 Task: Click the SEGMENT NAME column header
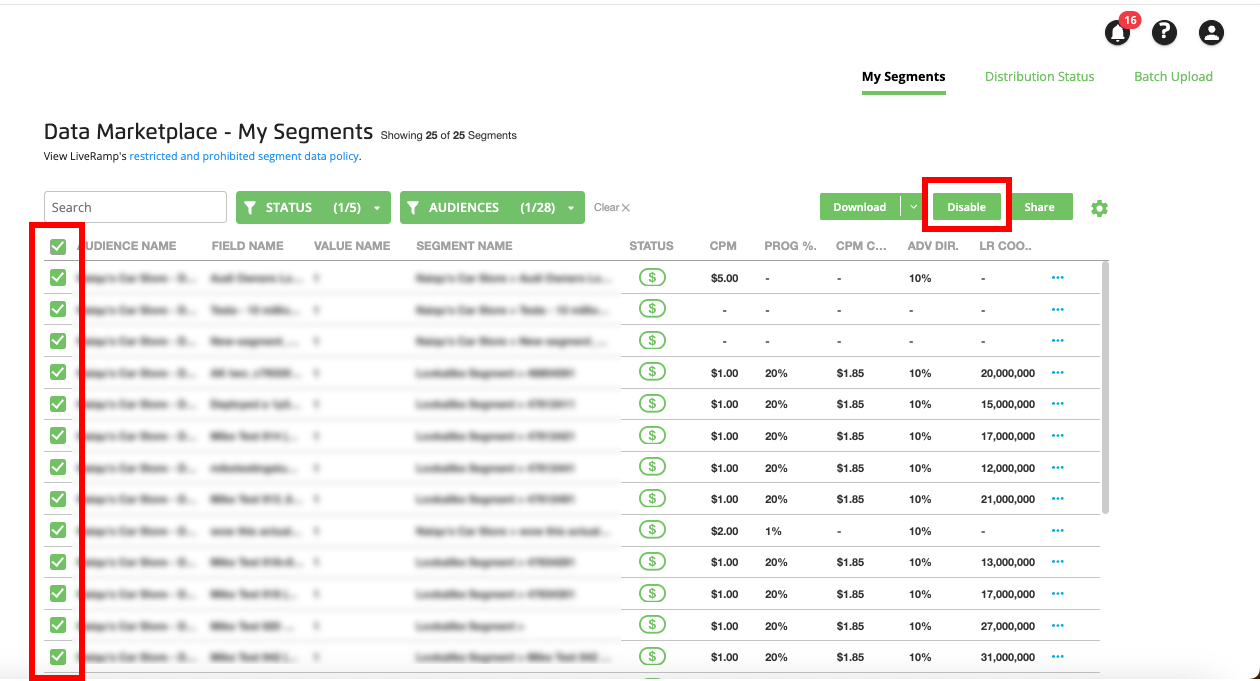click(464, 246)
